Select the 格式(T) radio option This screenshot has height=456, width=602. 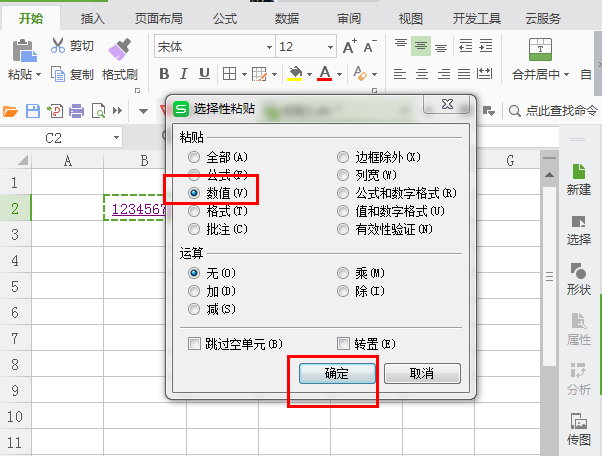[x=194, y=211]
